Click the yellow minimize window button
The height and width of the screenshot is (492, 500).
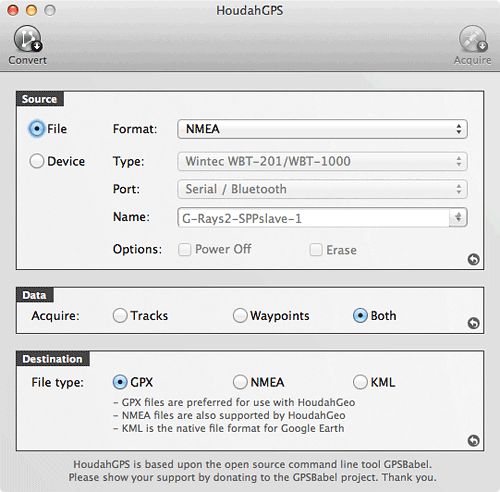click(x=32, y=10)
